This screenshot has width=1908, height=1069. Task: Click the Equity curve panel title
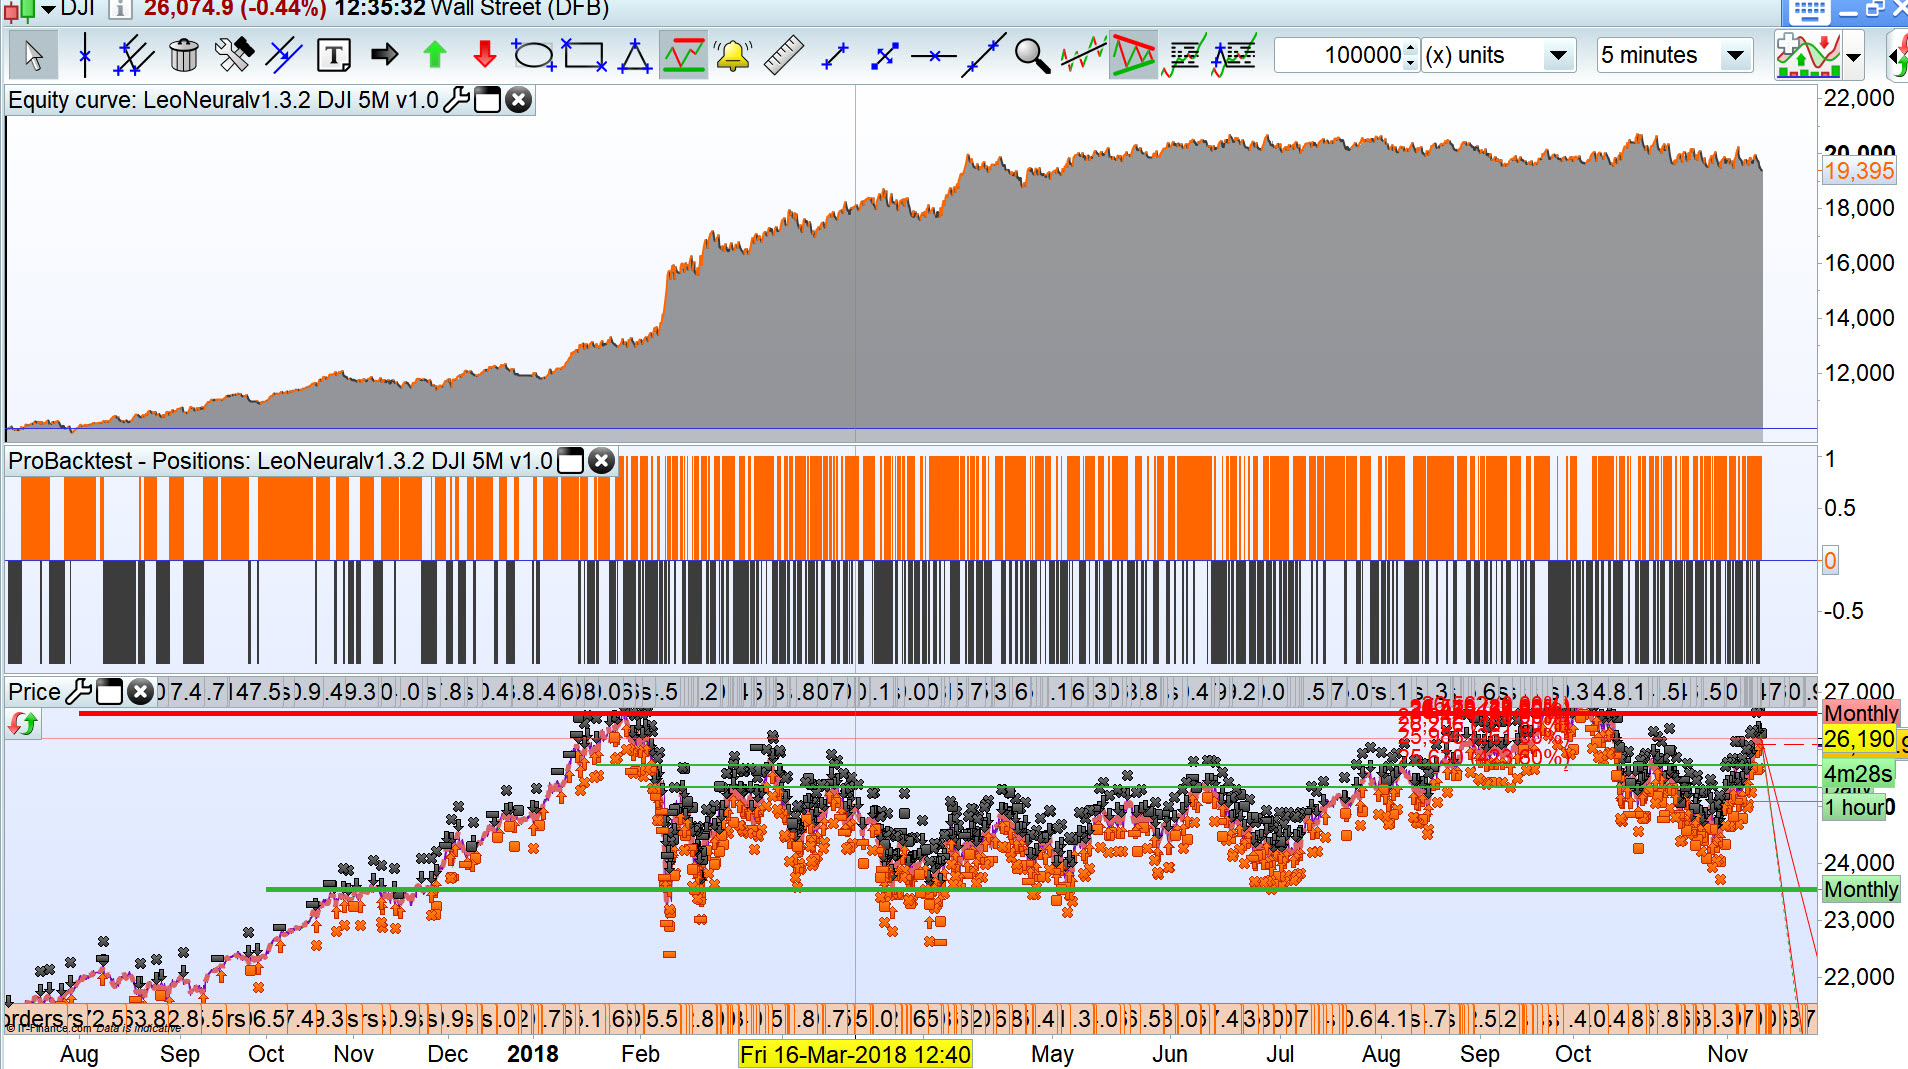[x=223, y=100]
